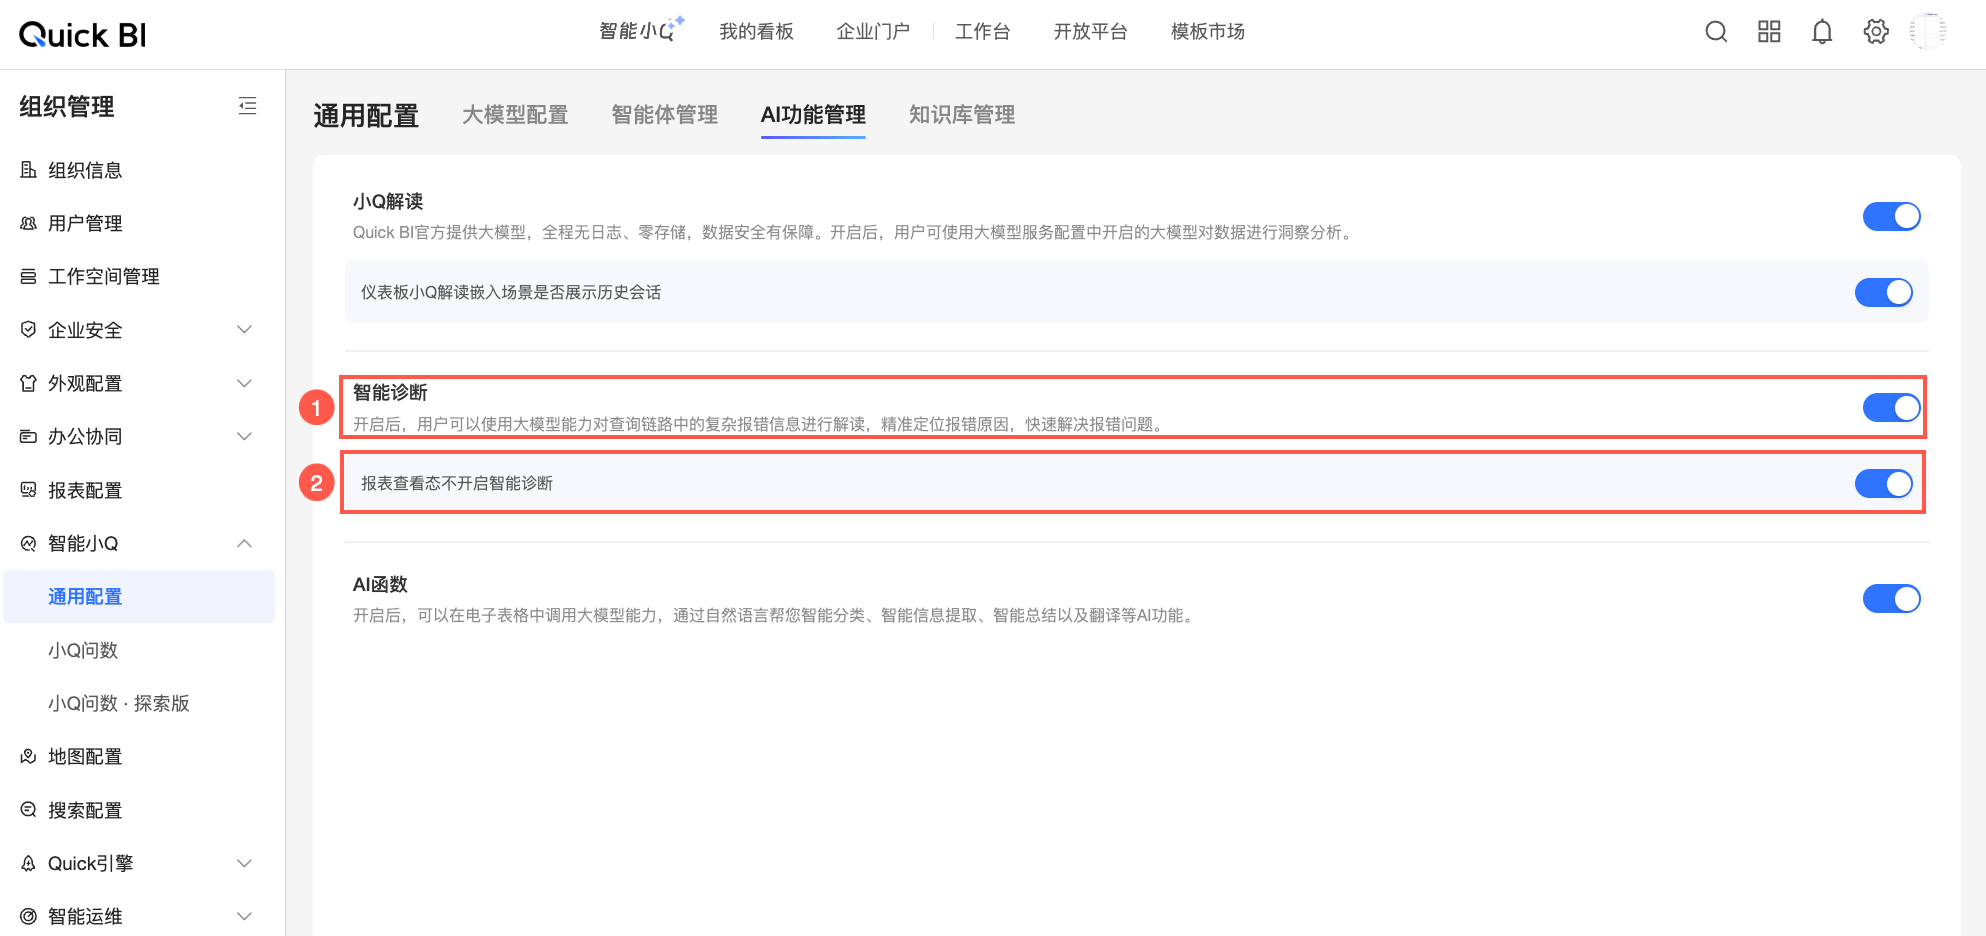Expand the 外观配置 chevron
Image resolution: width=1986 pixels, height=936 pixels.
click(244, 383)
